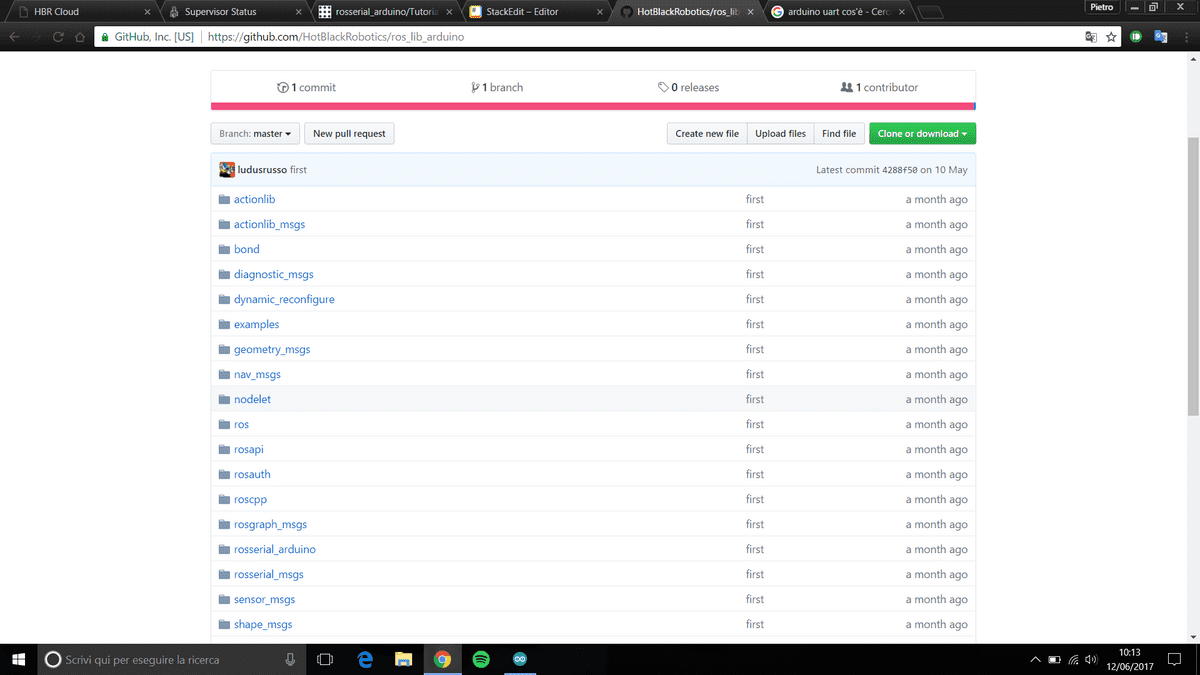Viewport: 1200px width, 675px height.
Task: Expand the Branch: master dropdown
Action: tap(255, 134)
